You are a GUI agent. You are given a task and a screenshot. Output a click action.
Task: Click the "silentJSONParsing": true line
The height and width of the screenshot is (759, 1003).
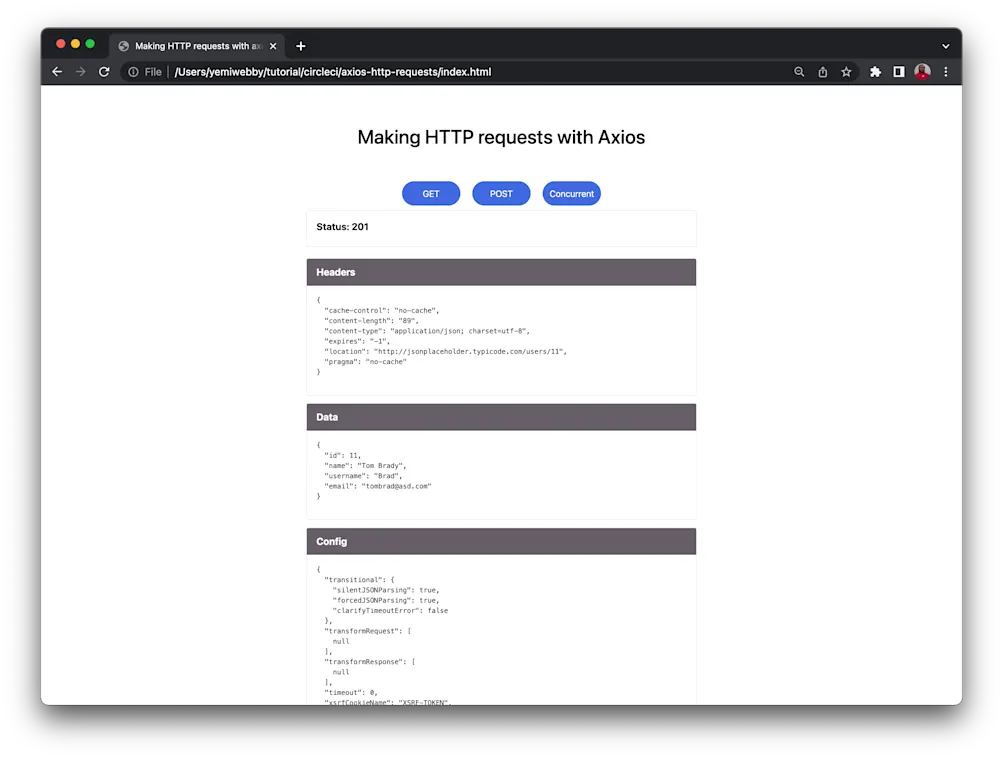[x=386, y=590]
